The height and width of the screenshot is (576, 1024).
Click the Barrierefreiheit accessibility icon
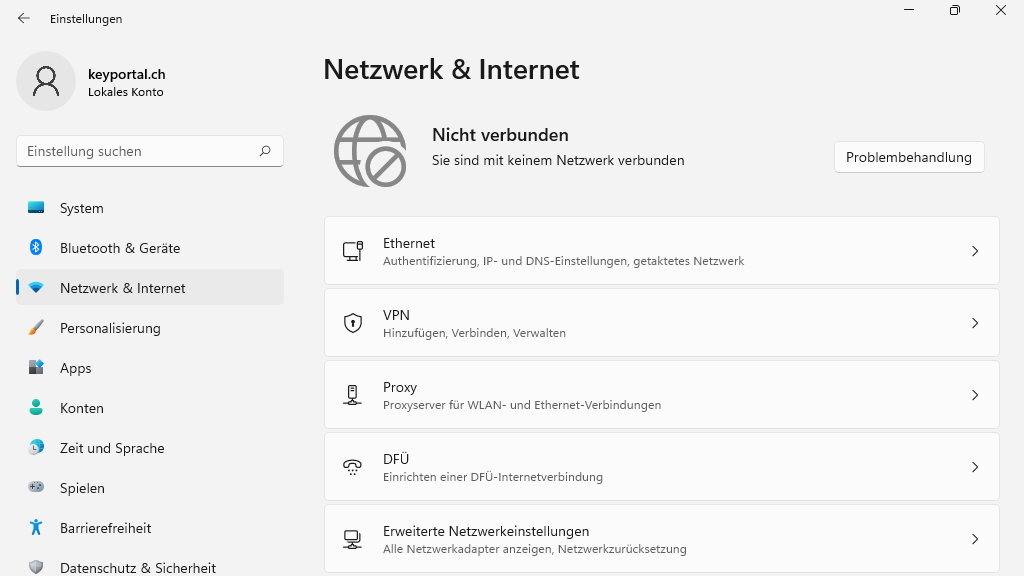coord(36,528)
